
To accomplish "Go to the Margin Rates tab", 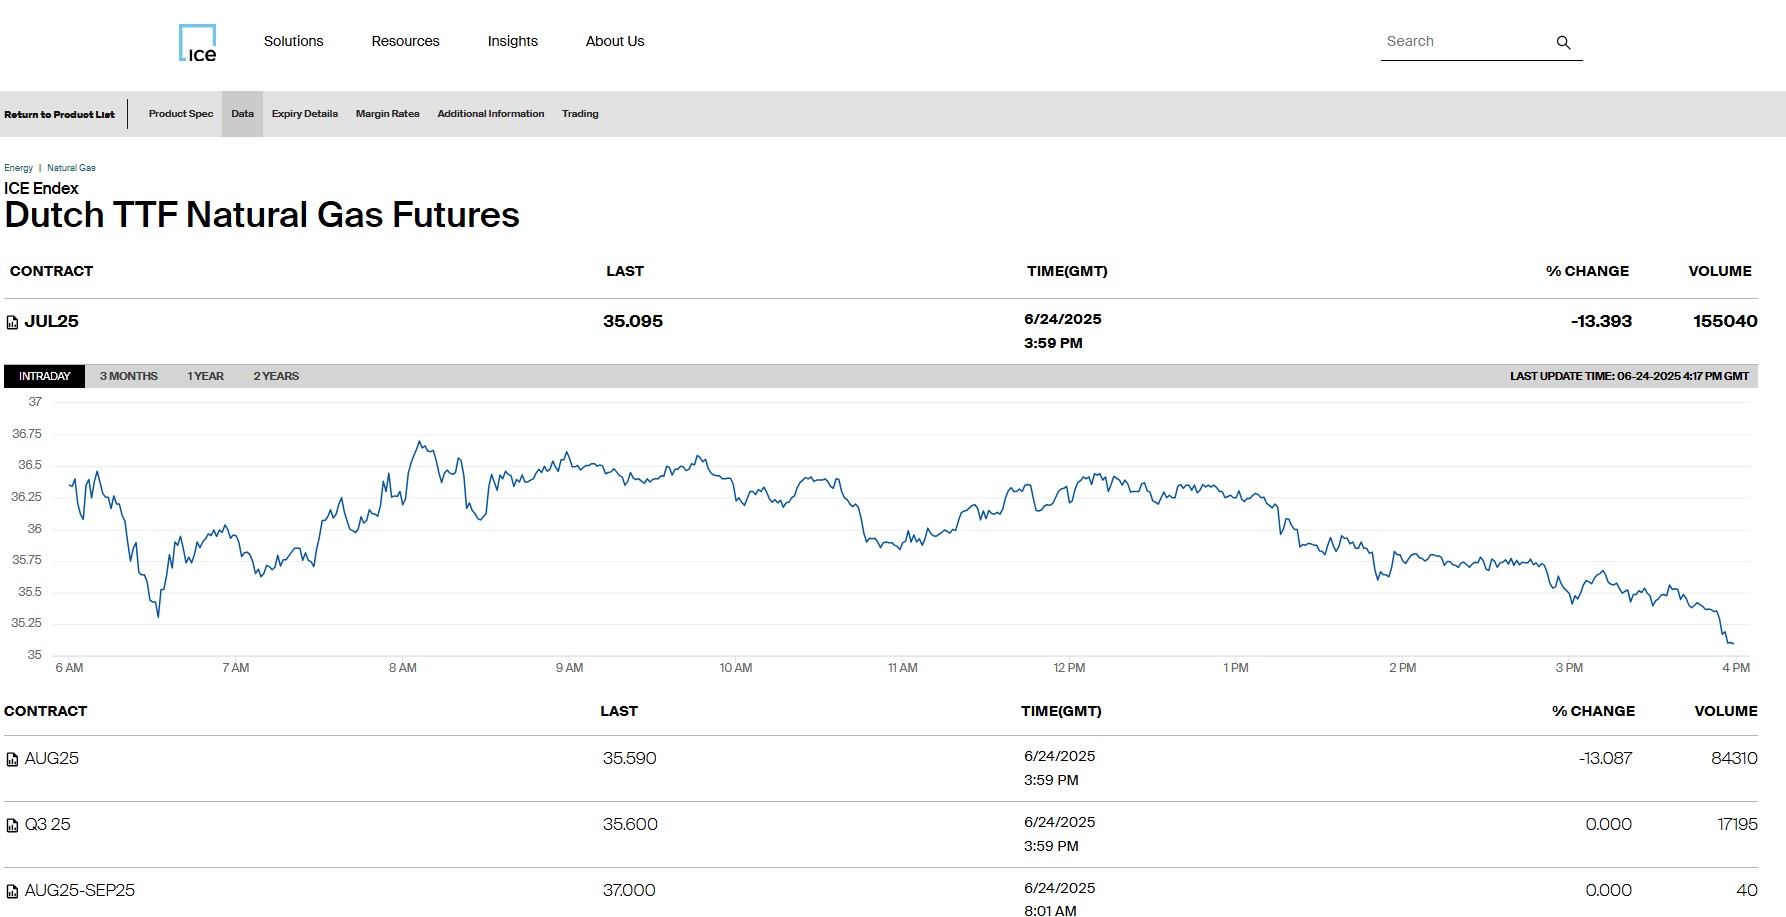I will [x=387, y=114].
